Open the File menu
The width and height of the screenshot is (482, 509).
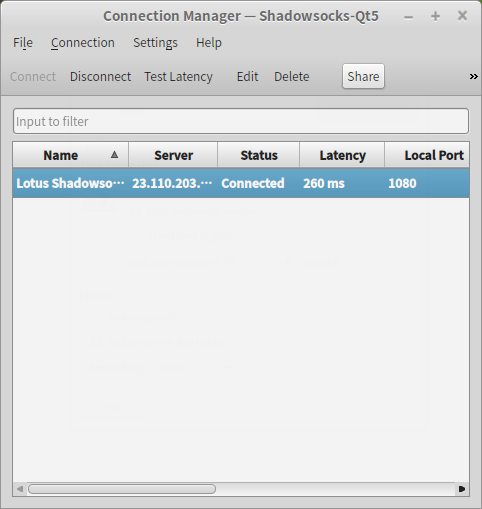click(23, 43)
